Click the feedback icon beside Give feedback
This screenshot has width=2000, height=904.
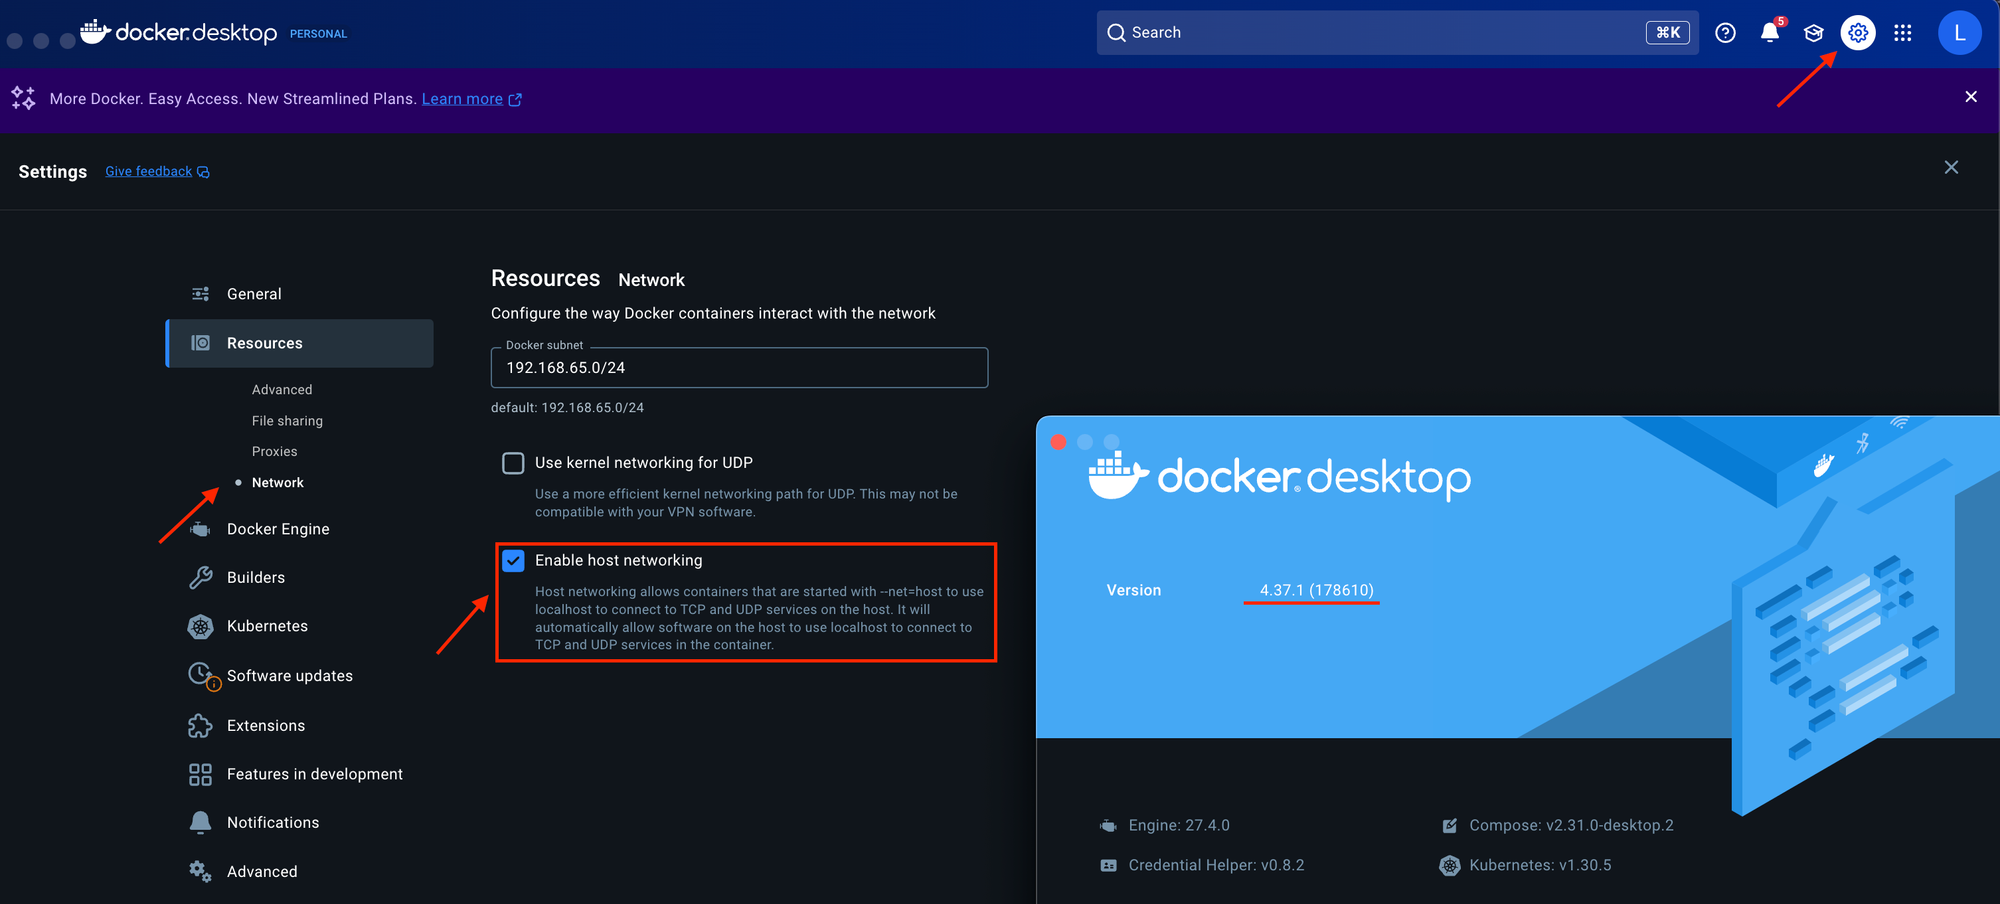click(x=203, y=172)
